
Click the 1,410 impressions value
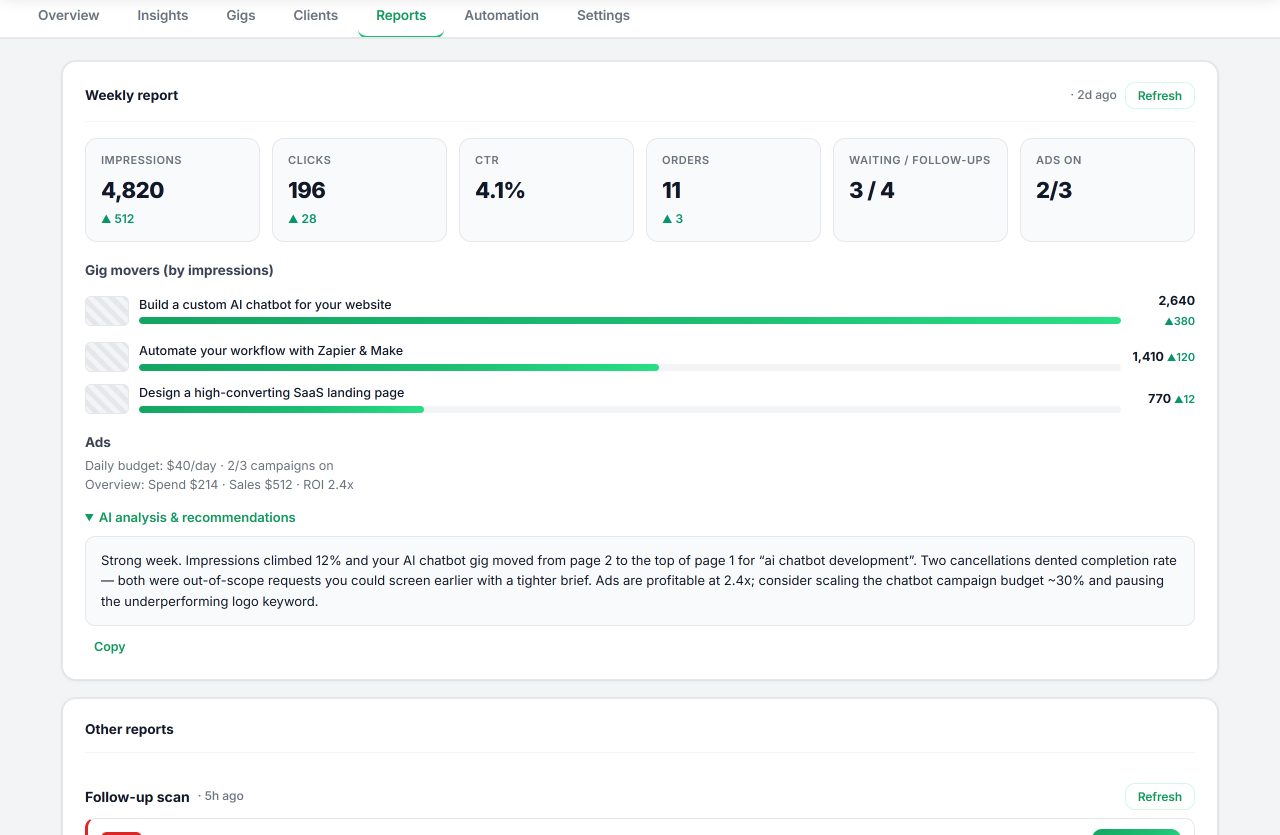tap(1148, 357)
